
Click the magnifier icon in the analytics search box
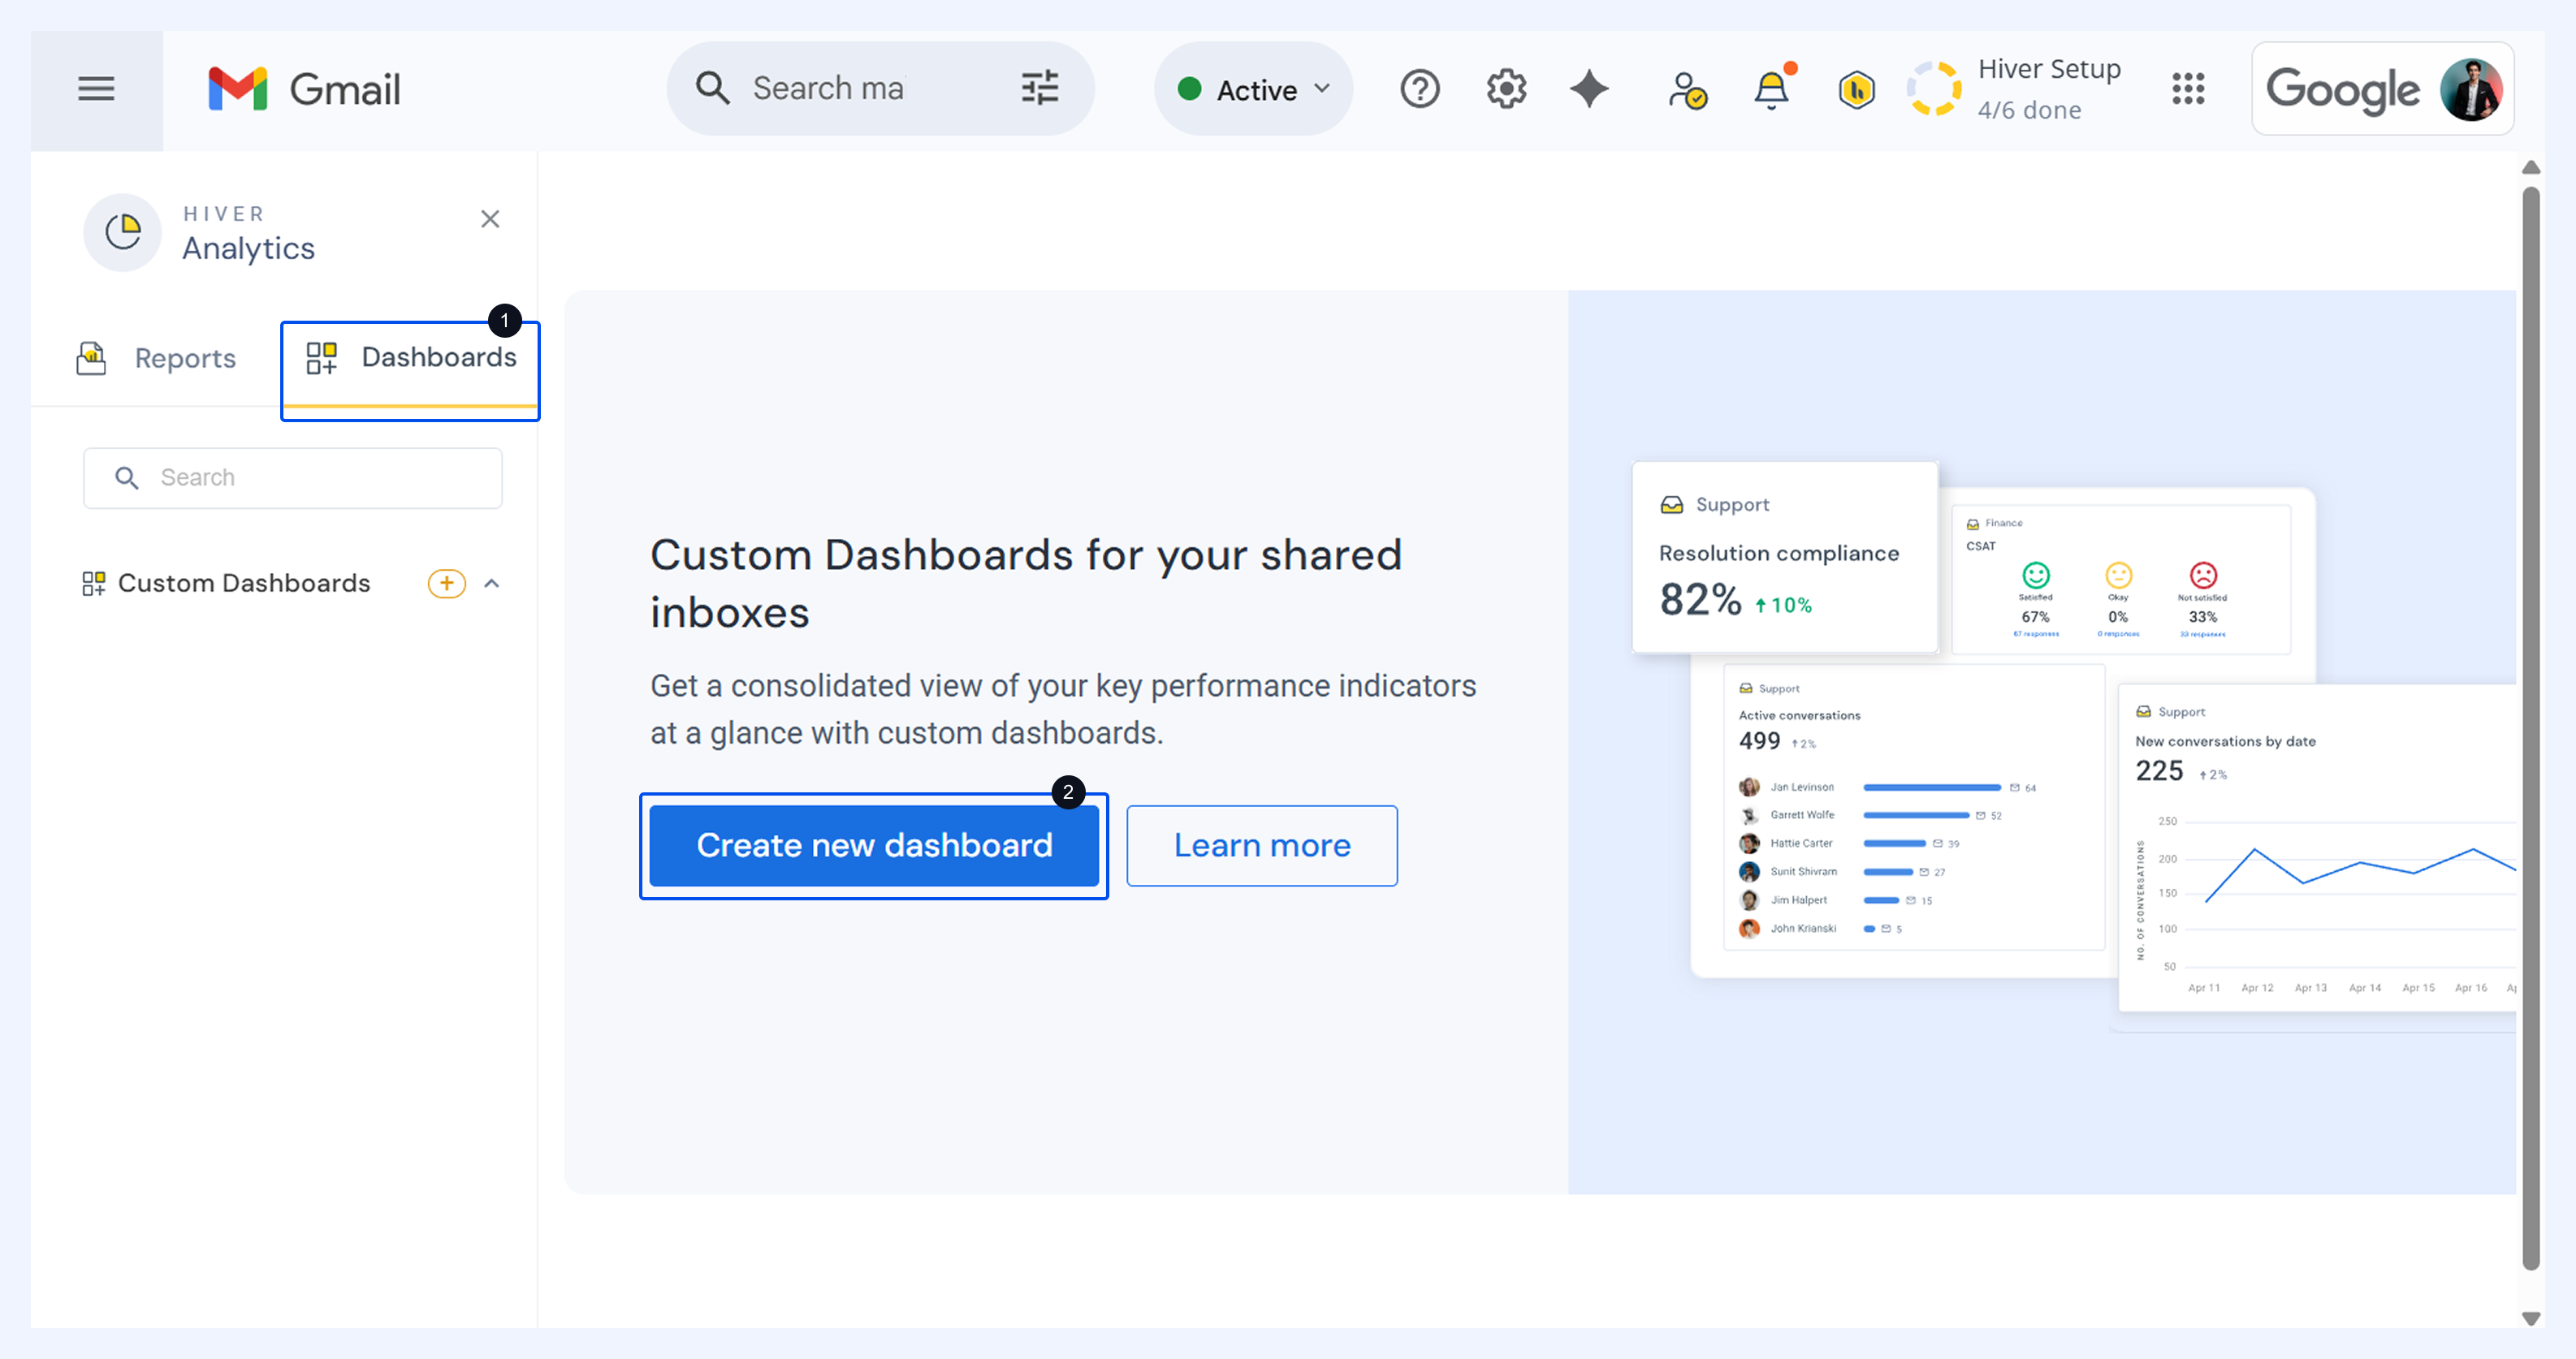tap(126, 478)
